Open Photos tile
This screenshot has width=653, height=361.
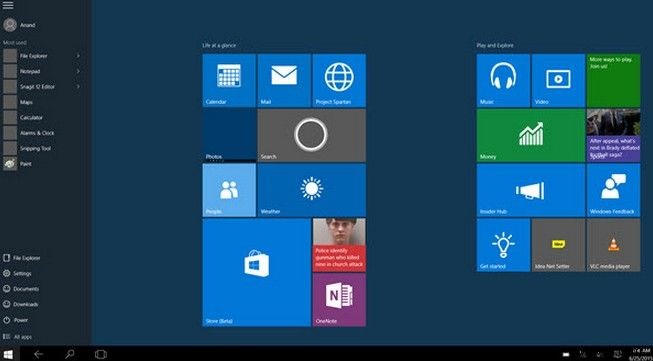[229, 135]
